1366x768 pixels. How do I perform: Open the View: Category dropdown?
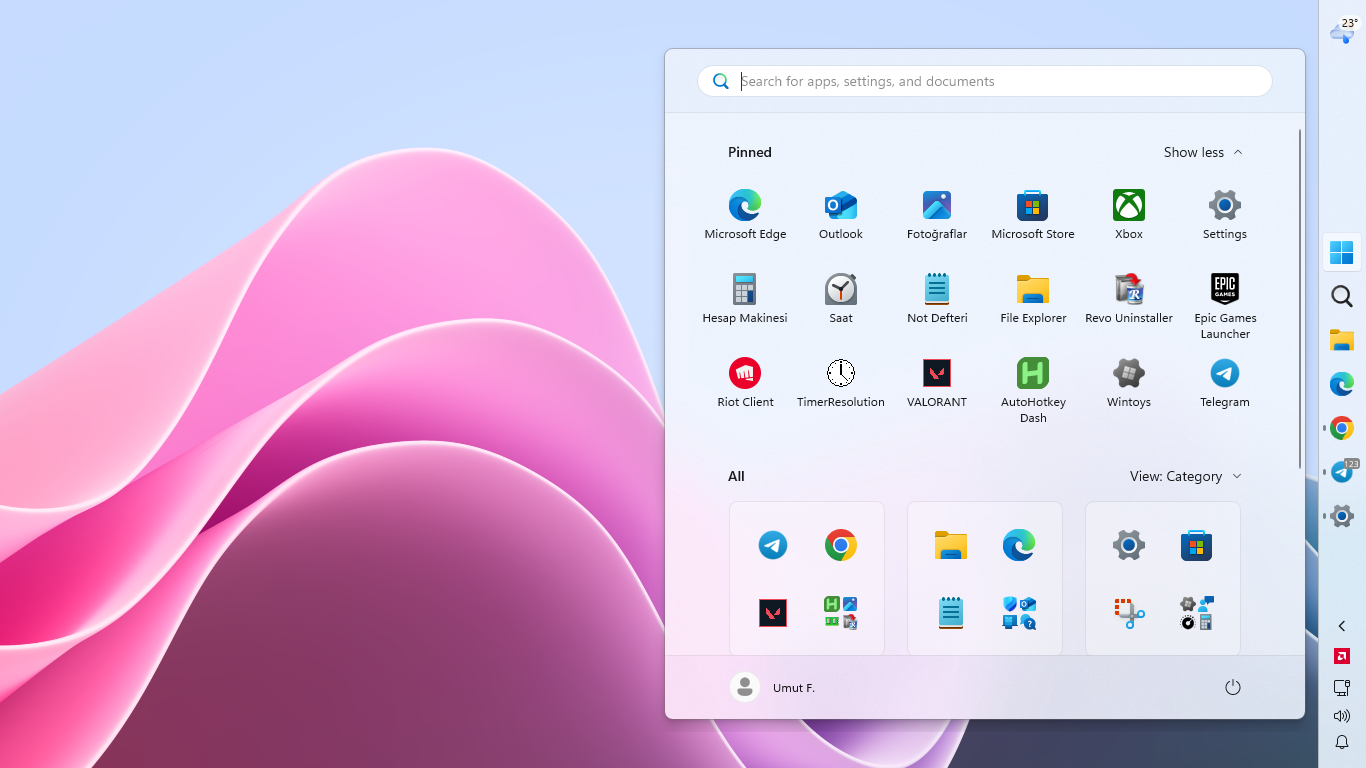[x=1186, y=476]
